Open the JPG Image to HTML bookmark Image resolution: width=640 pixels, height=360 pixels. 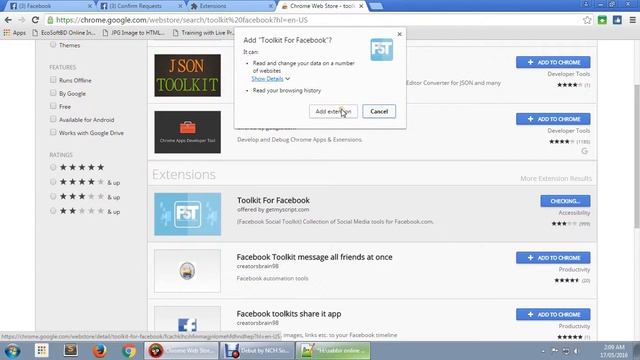tap(133, 33)
